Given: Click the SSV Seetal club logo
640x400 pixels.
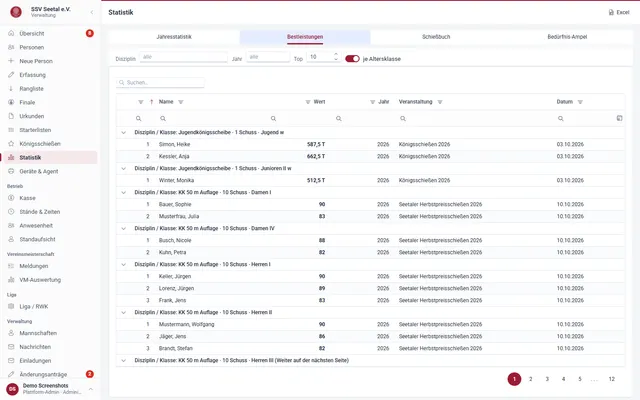Looking at the screenshot, I should click(16, 12).
